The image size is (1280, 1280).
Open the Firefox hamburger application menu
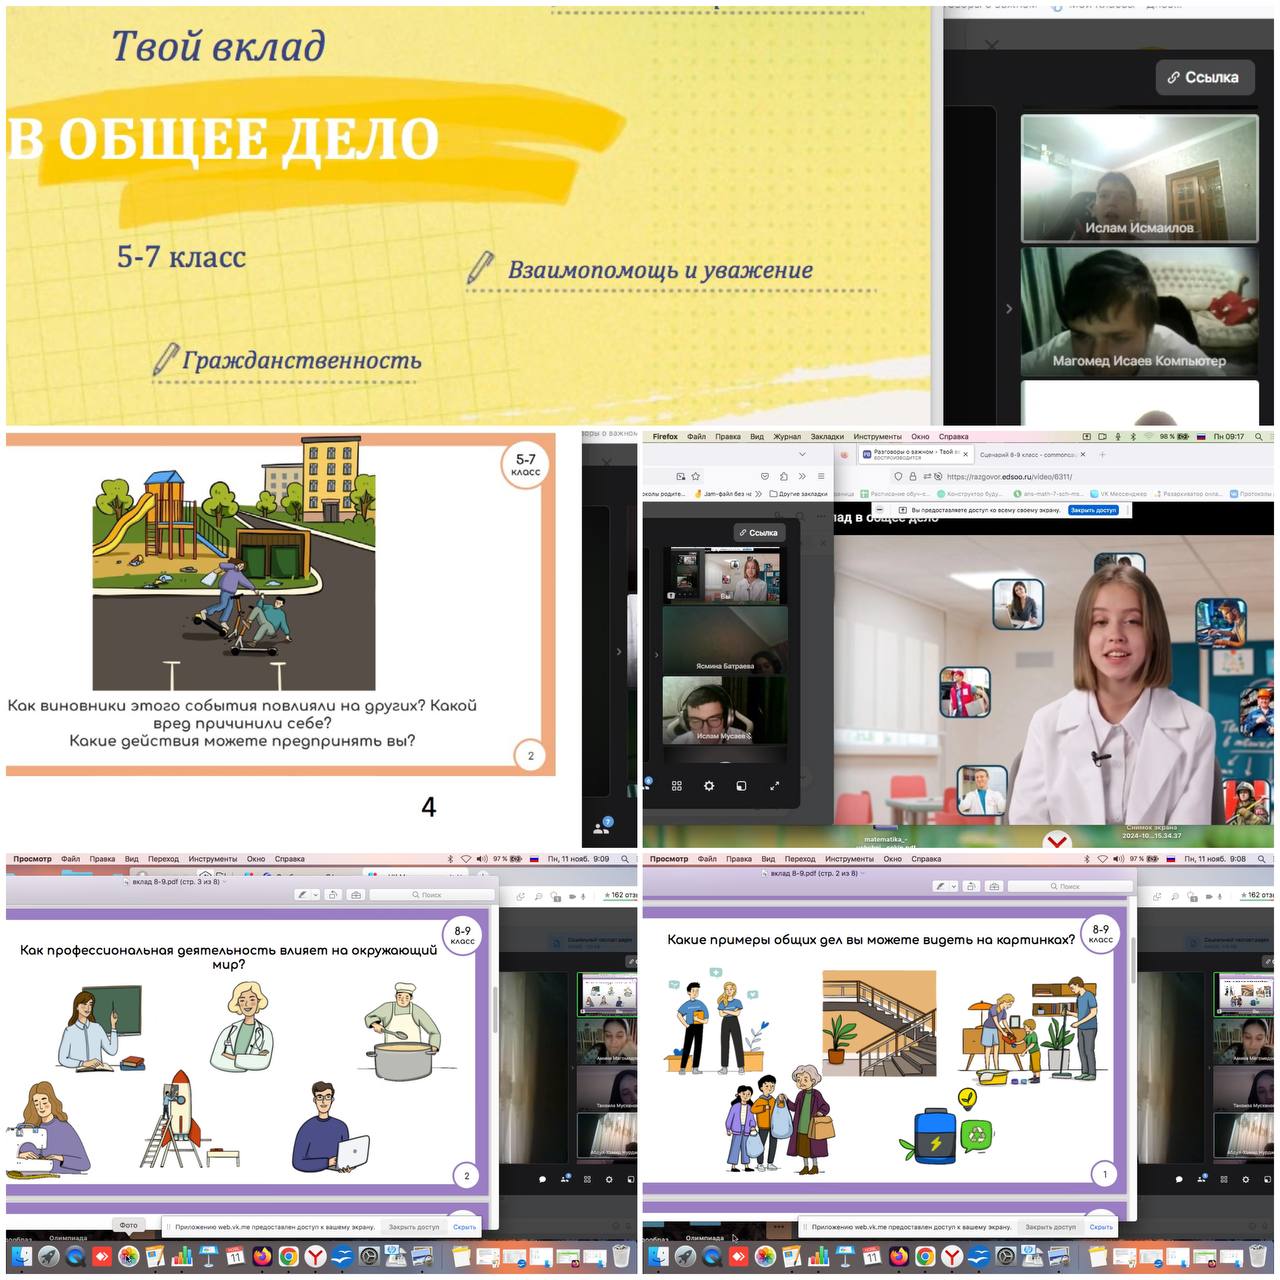tap(821, 476)
